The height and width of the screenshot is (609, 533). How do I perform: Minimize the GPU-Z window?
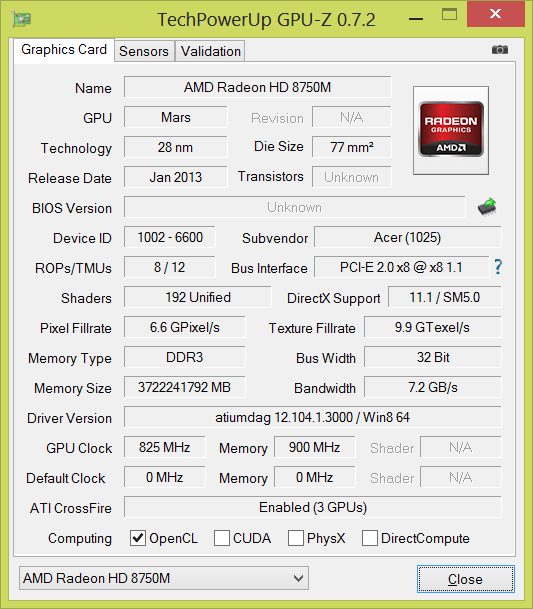(416, 16)
